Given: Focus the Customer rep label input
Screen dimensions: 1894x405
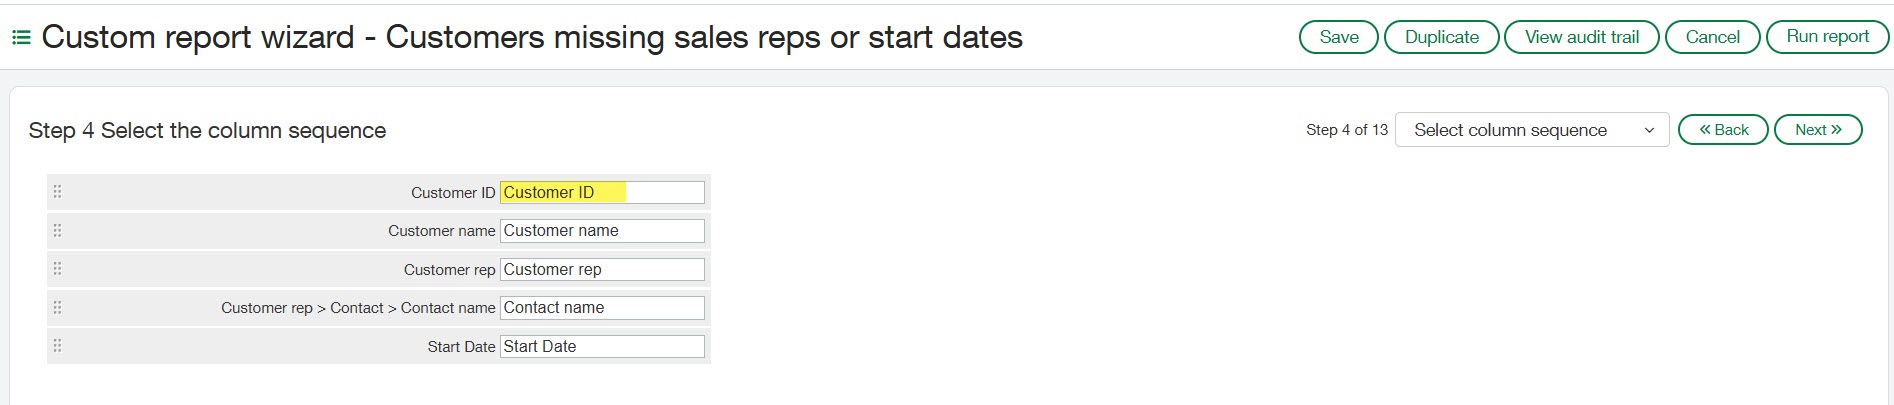Looking at the screenshot, I should [x=602, y=270].
